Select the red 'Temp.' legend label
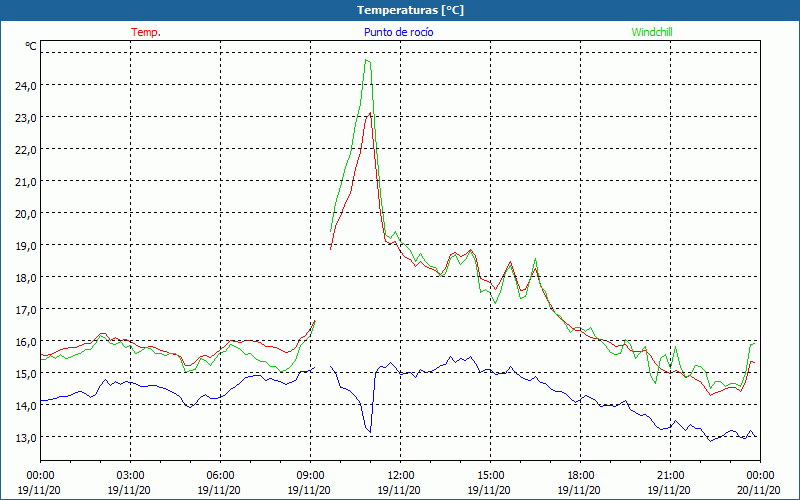The height and width of the screenshot is (500, 800). point(146,32)
